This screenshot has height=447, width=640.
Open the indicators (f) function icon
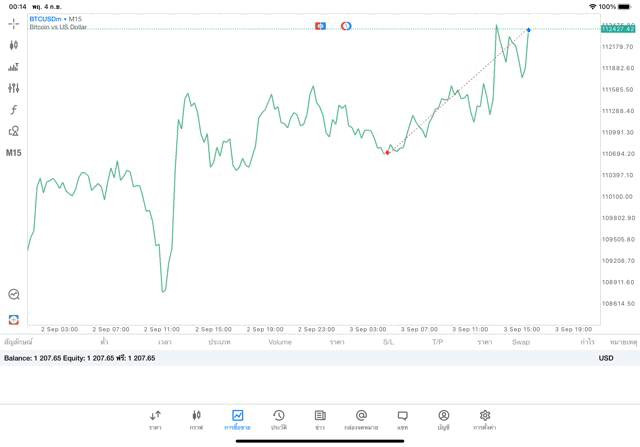[x=14, y=110]
